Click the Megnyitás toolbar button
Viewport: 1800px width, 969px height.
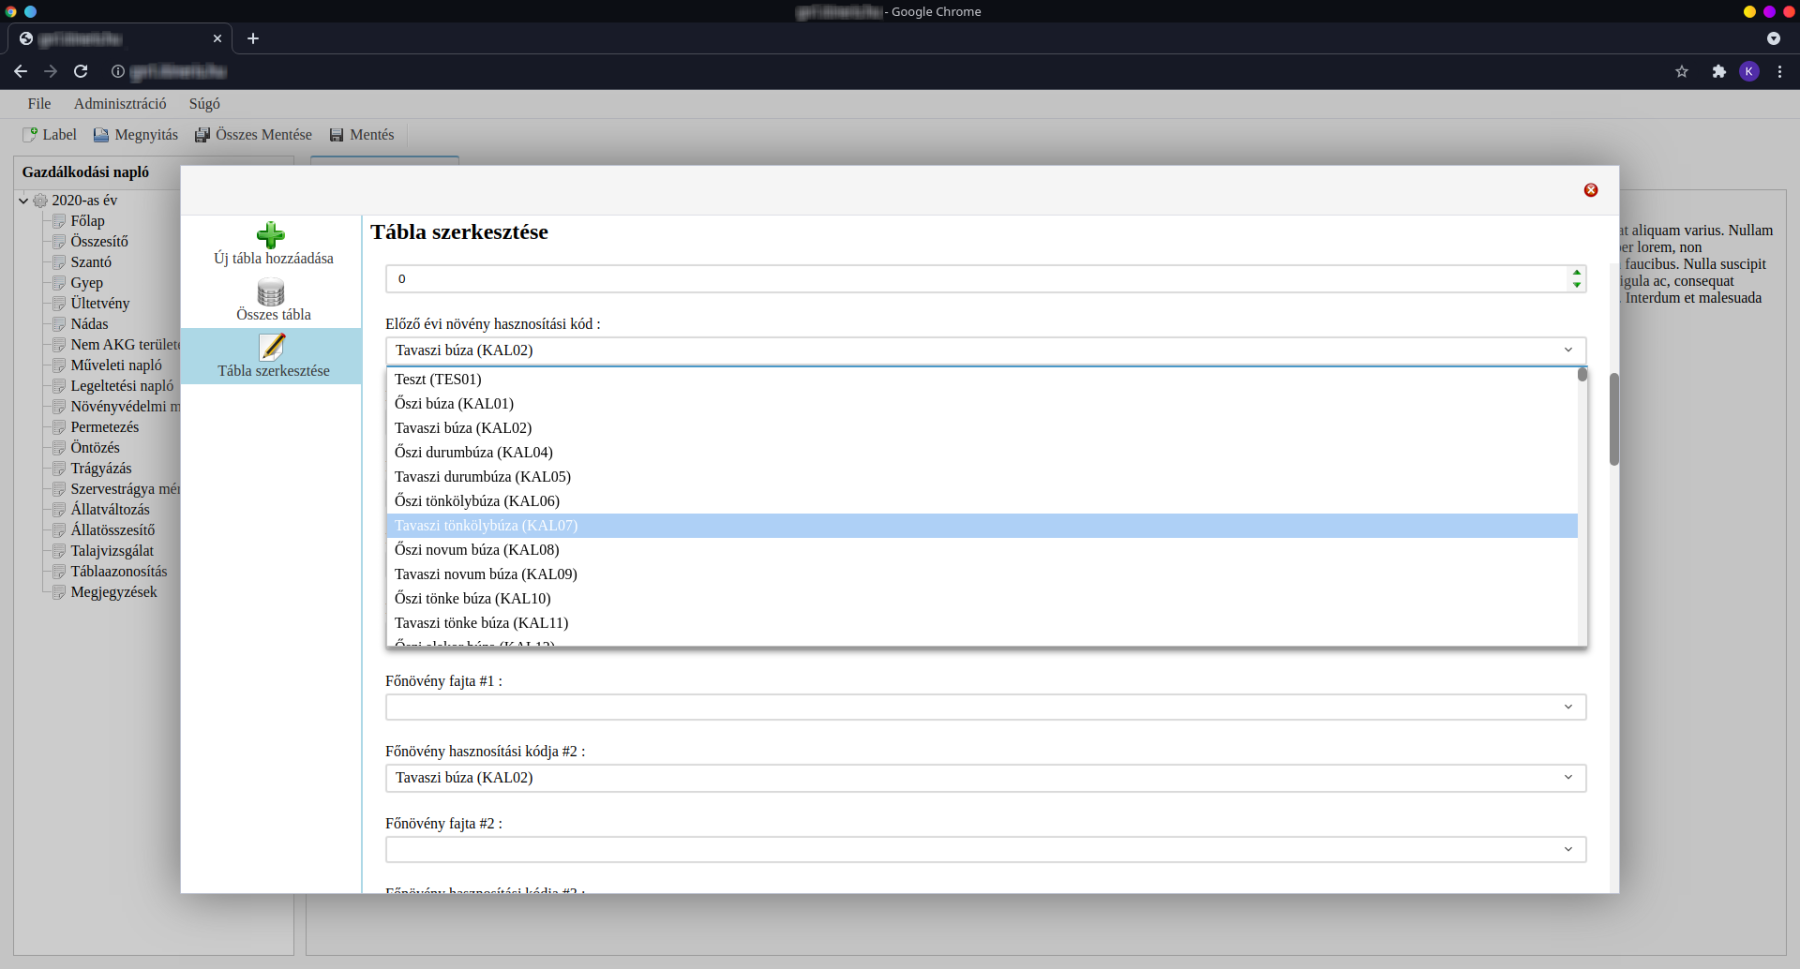[136, 135]
